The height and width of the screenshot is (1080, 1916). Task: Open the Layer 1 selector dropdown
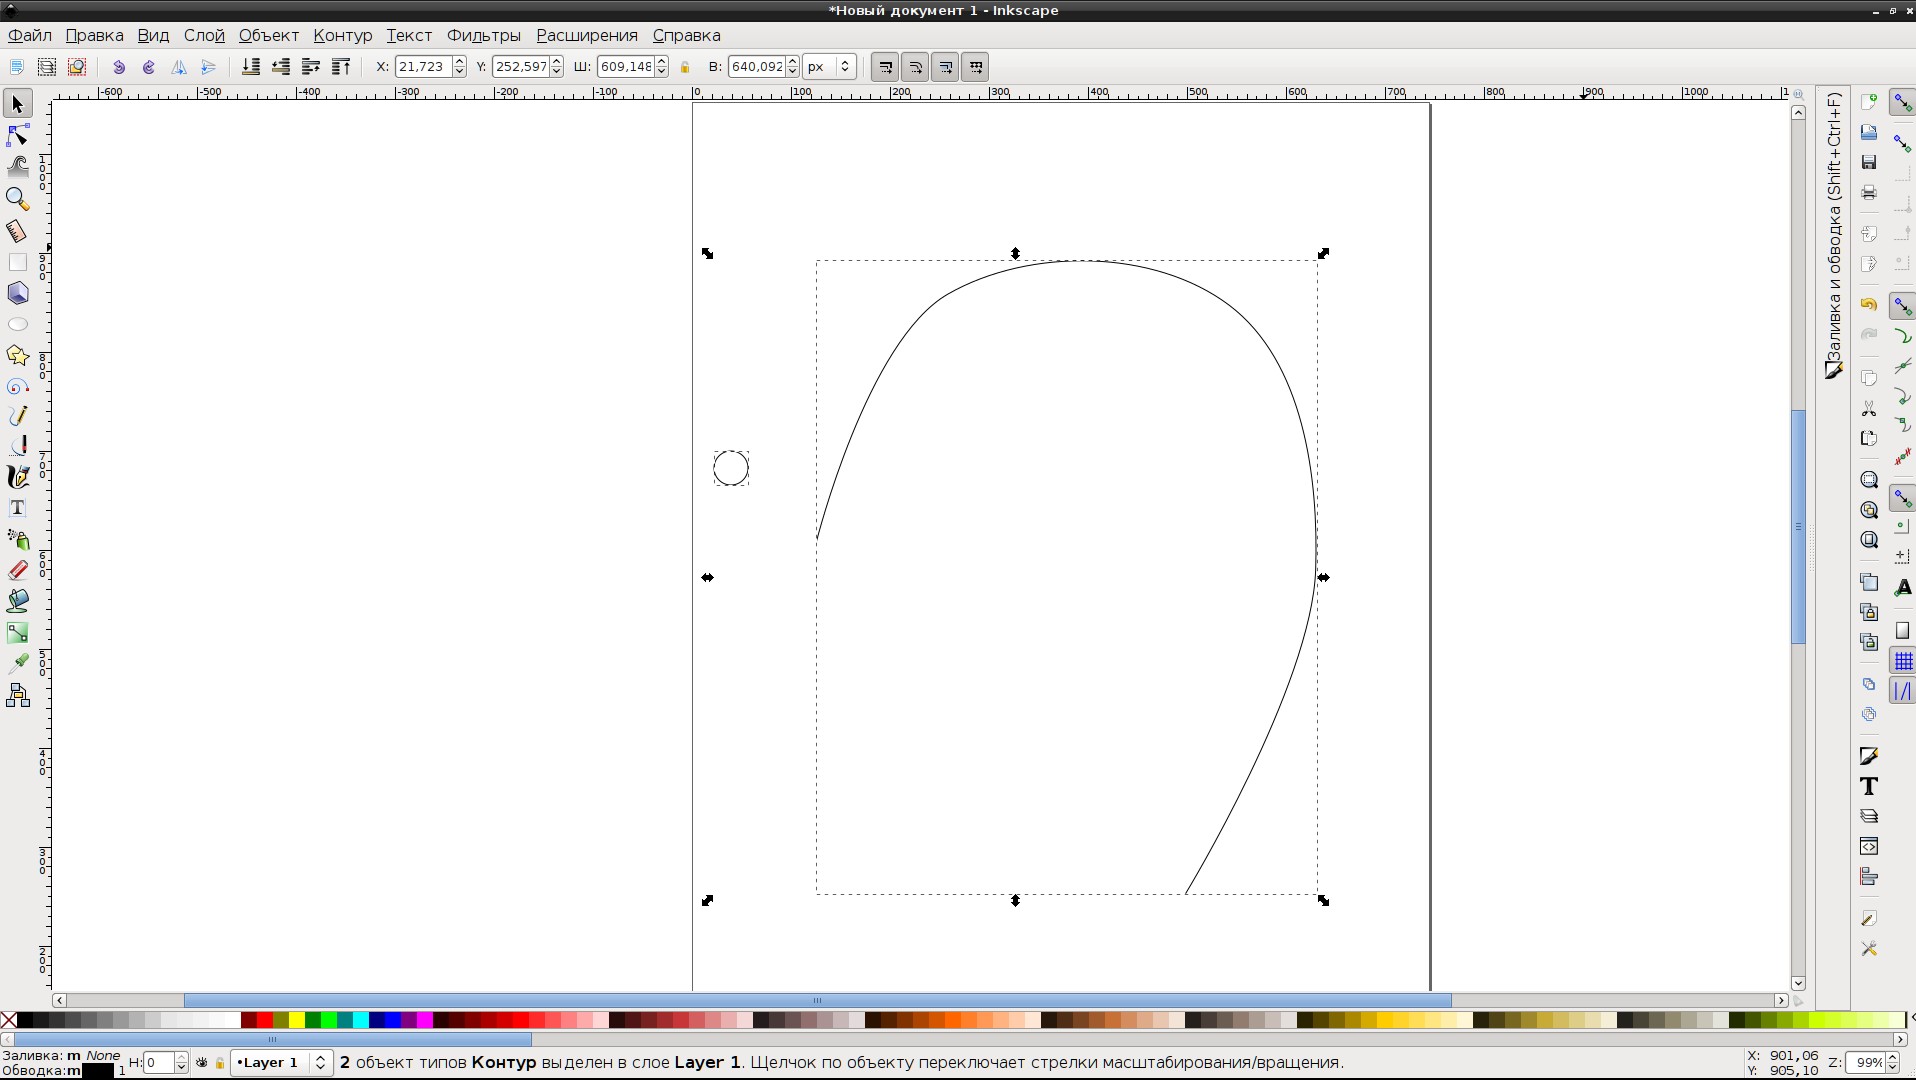coord(281,1062)
